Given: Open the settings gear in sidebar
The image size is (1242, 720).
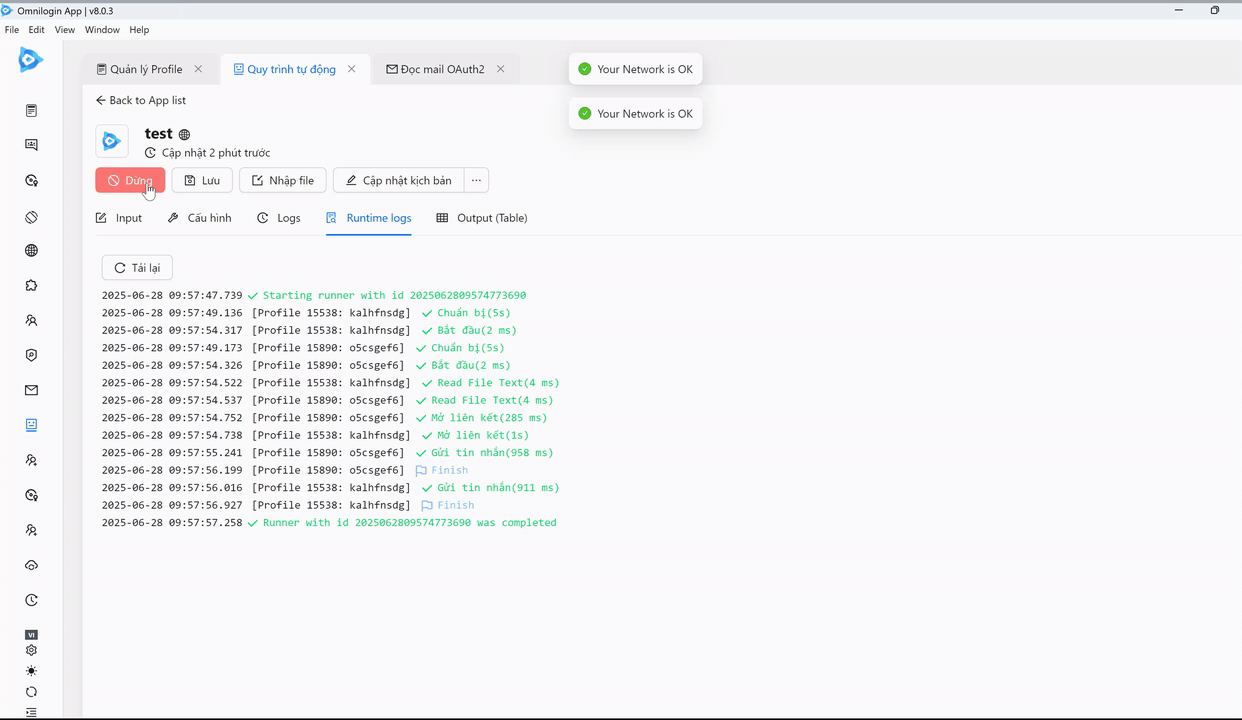Looking at the screenshot, I should pyautogui.click(x=31, y=650).
